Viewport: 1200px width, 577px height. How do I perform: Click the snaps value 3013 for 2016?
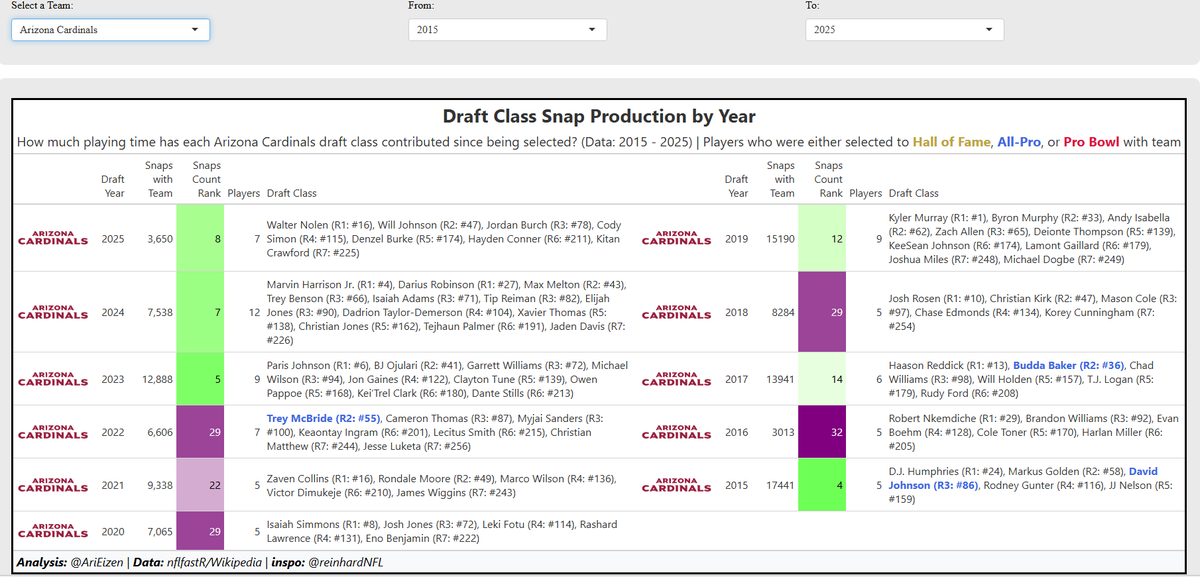click(x=783, y=433)
